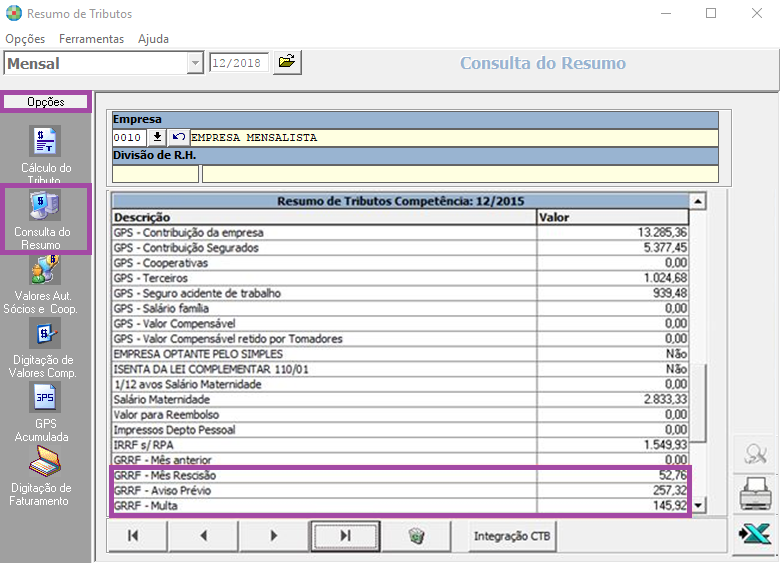Open Digitação de Valores Comp. icon
The height and width of the screenshot is (563, 780).
pyautogui.click(x=45, y=333)
